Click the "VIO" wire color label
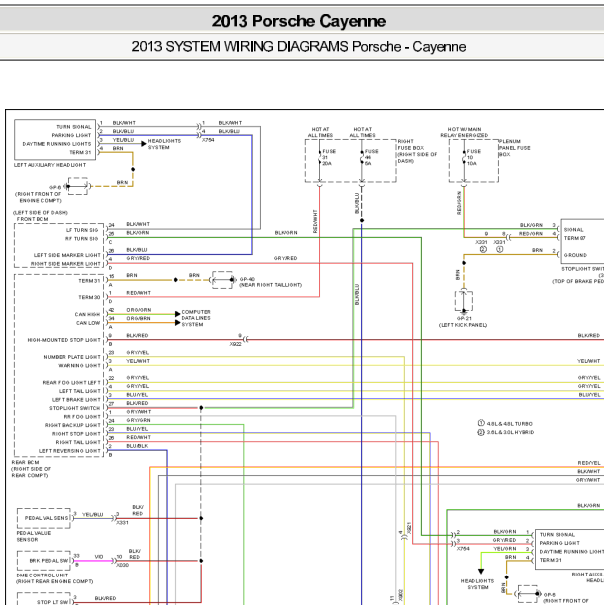The height and width of the screenshot is (605, 604). tap(99, 557)
